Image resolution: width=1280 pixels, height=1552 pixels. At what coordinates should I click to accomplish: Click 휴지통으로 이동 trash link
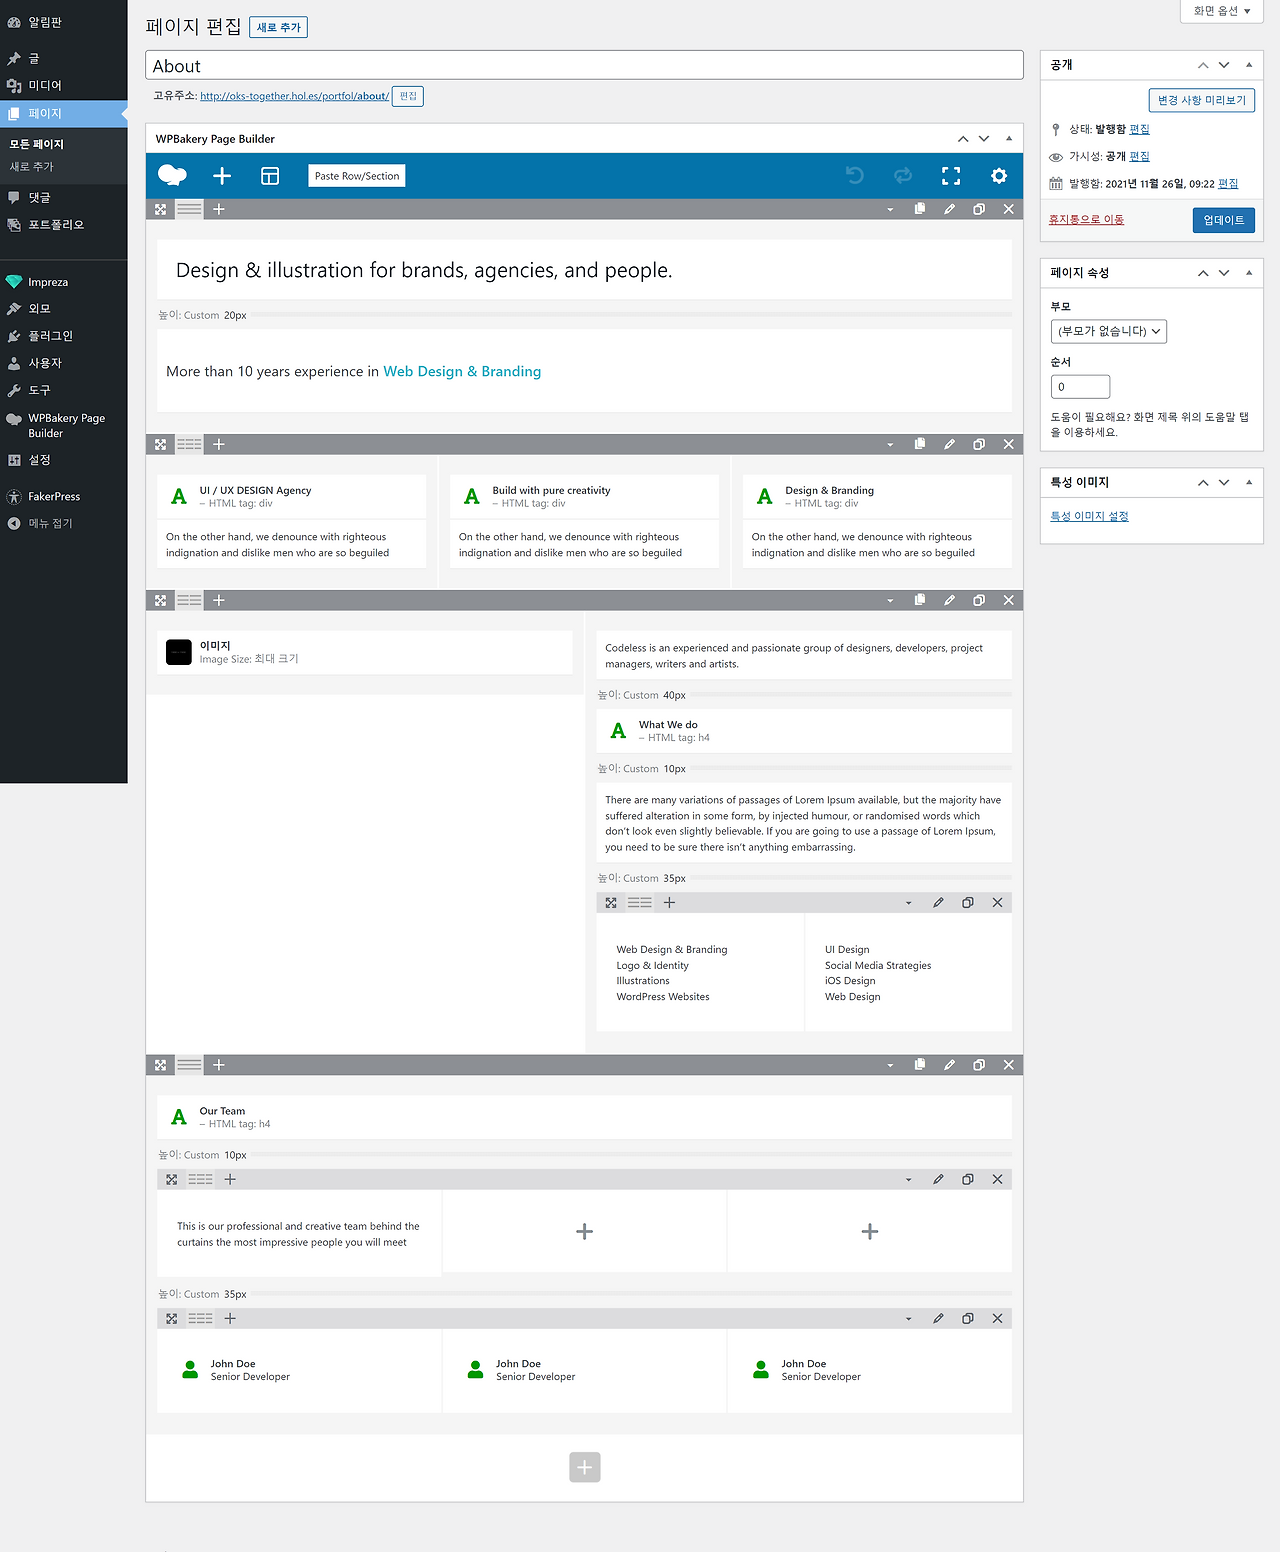pyautogui.click(x=1086, y=219)
